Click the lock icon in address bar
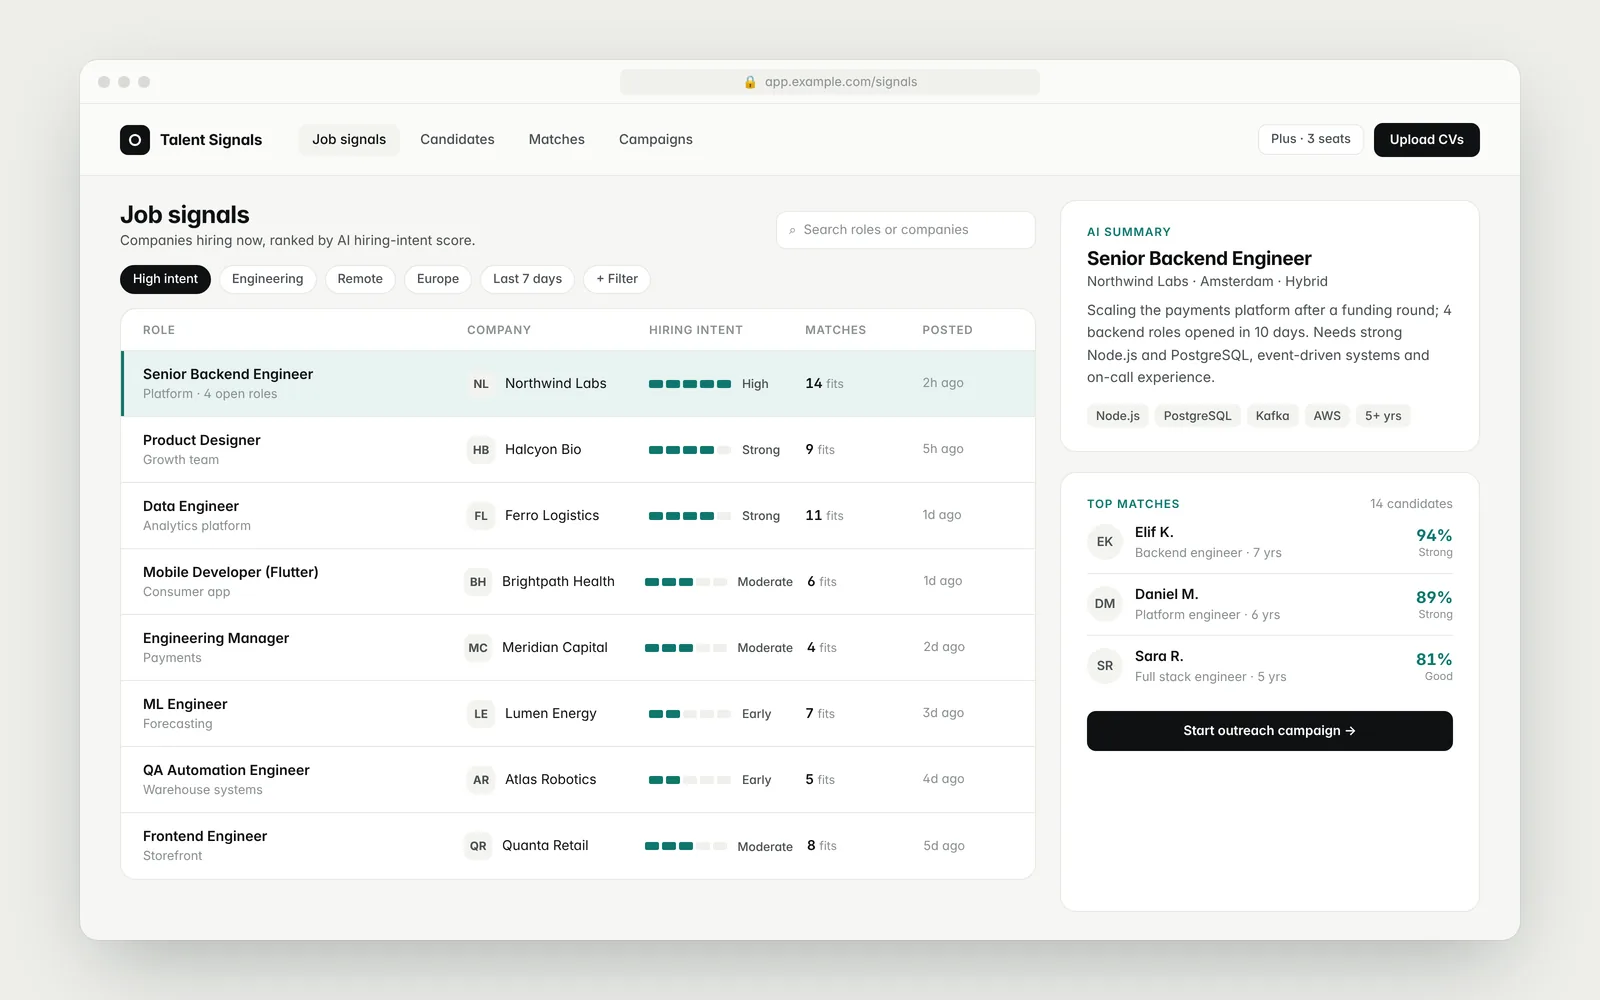Viewport: 1600px width, 1000px height. [750, 82]
